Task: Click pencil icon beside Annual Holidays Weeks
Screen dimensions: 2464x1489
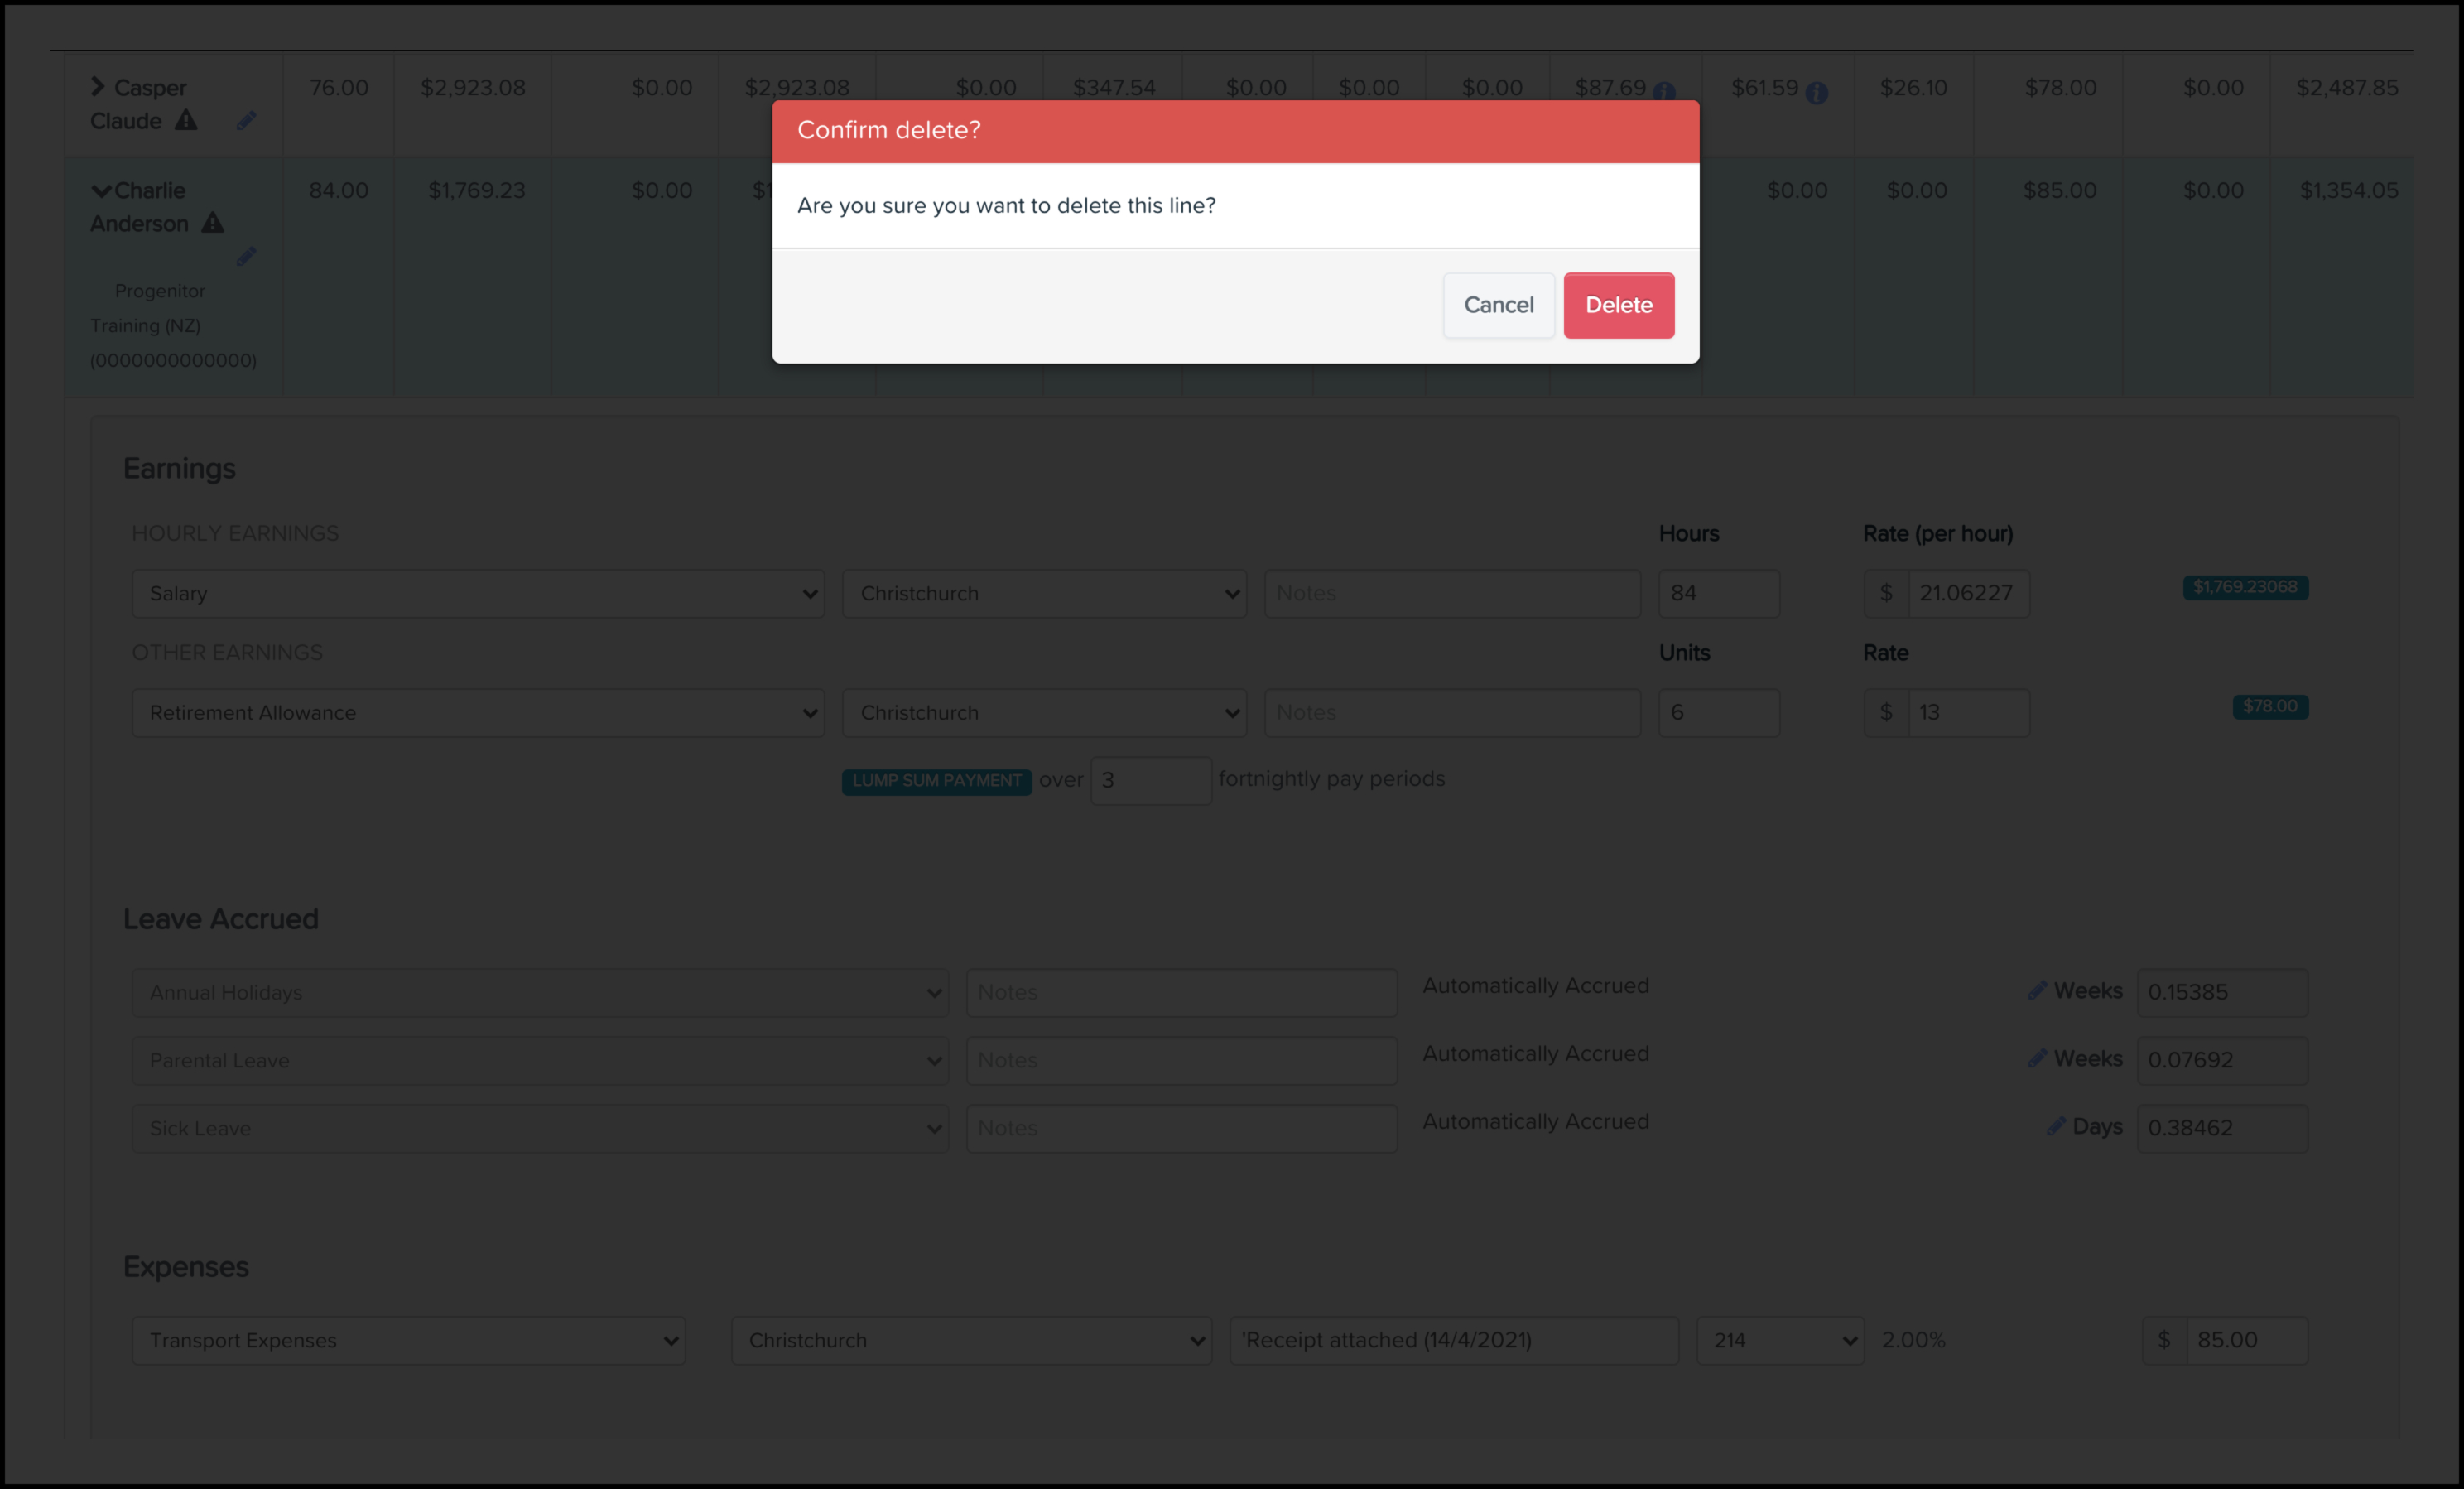Action: click(2036, 990)
